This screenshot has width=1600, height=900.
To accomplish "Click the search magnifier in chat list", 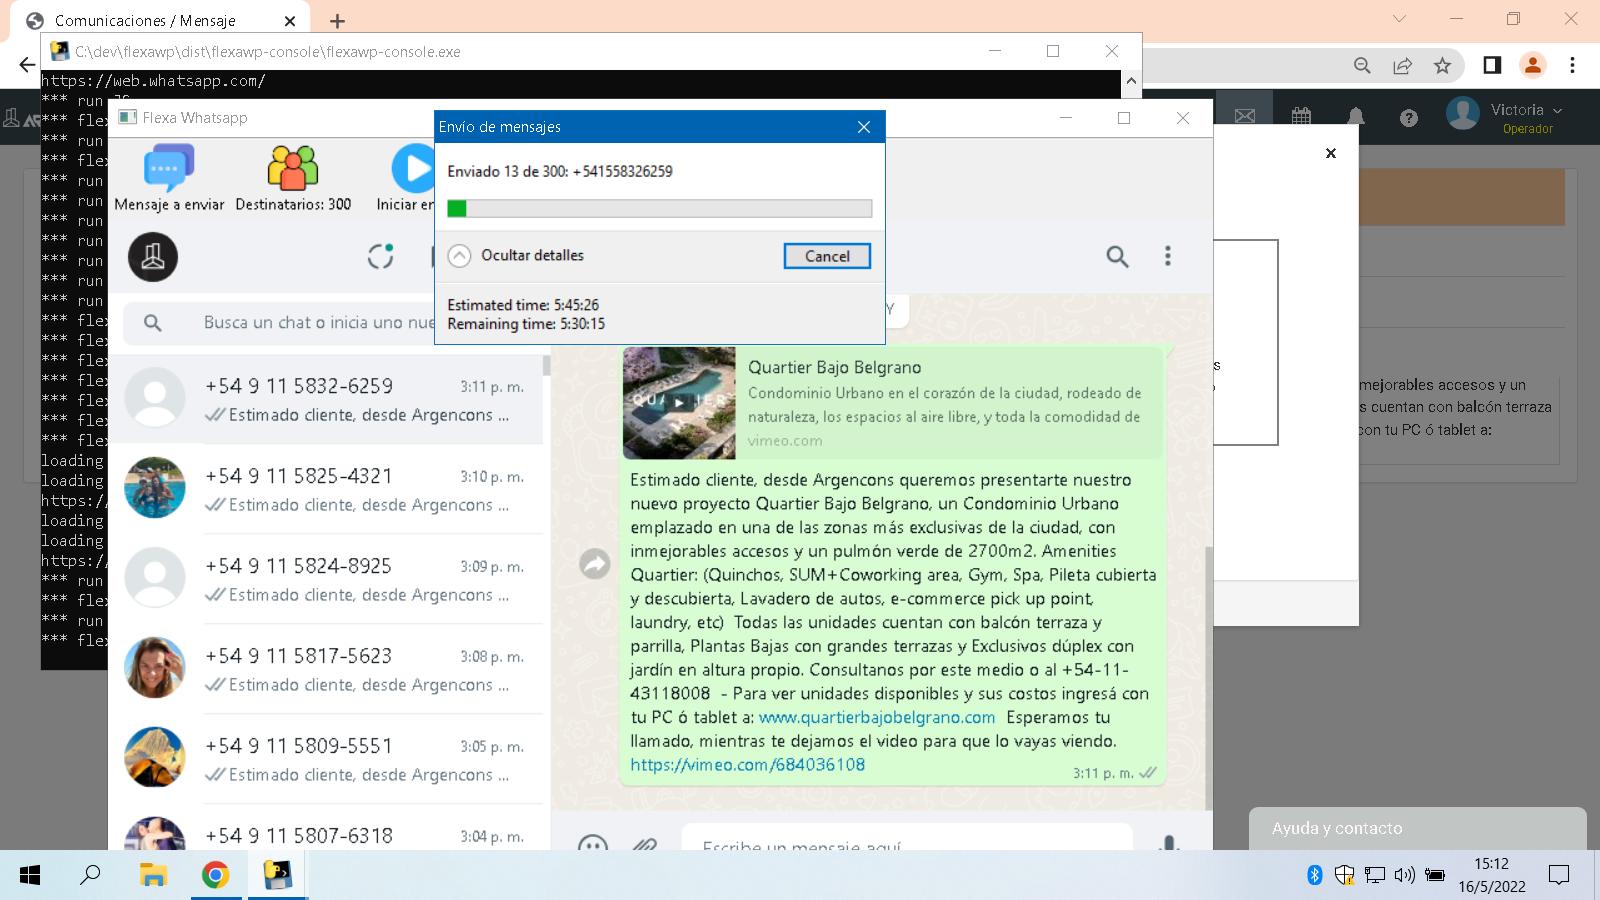I will click(152, 323).
